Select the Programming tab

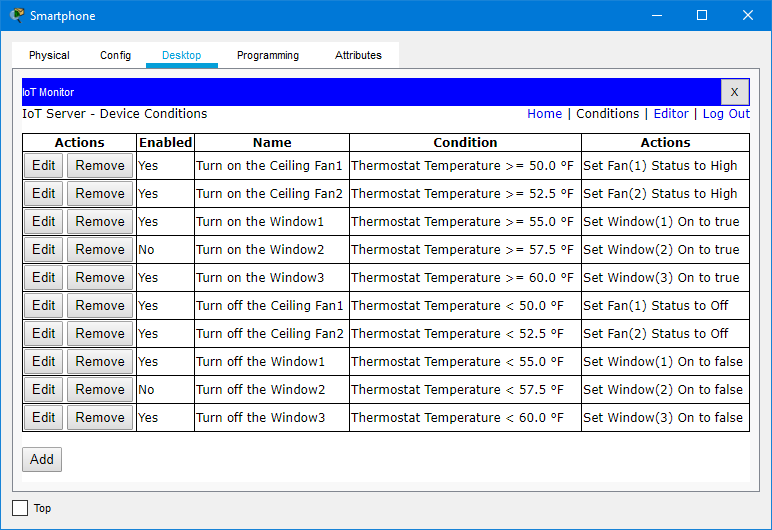(x=267, y=56)
